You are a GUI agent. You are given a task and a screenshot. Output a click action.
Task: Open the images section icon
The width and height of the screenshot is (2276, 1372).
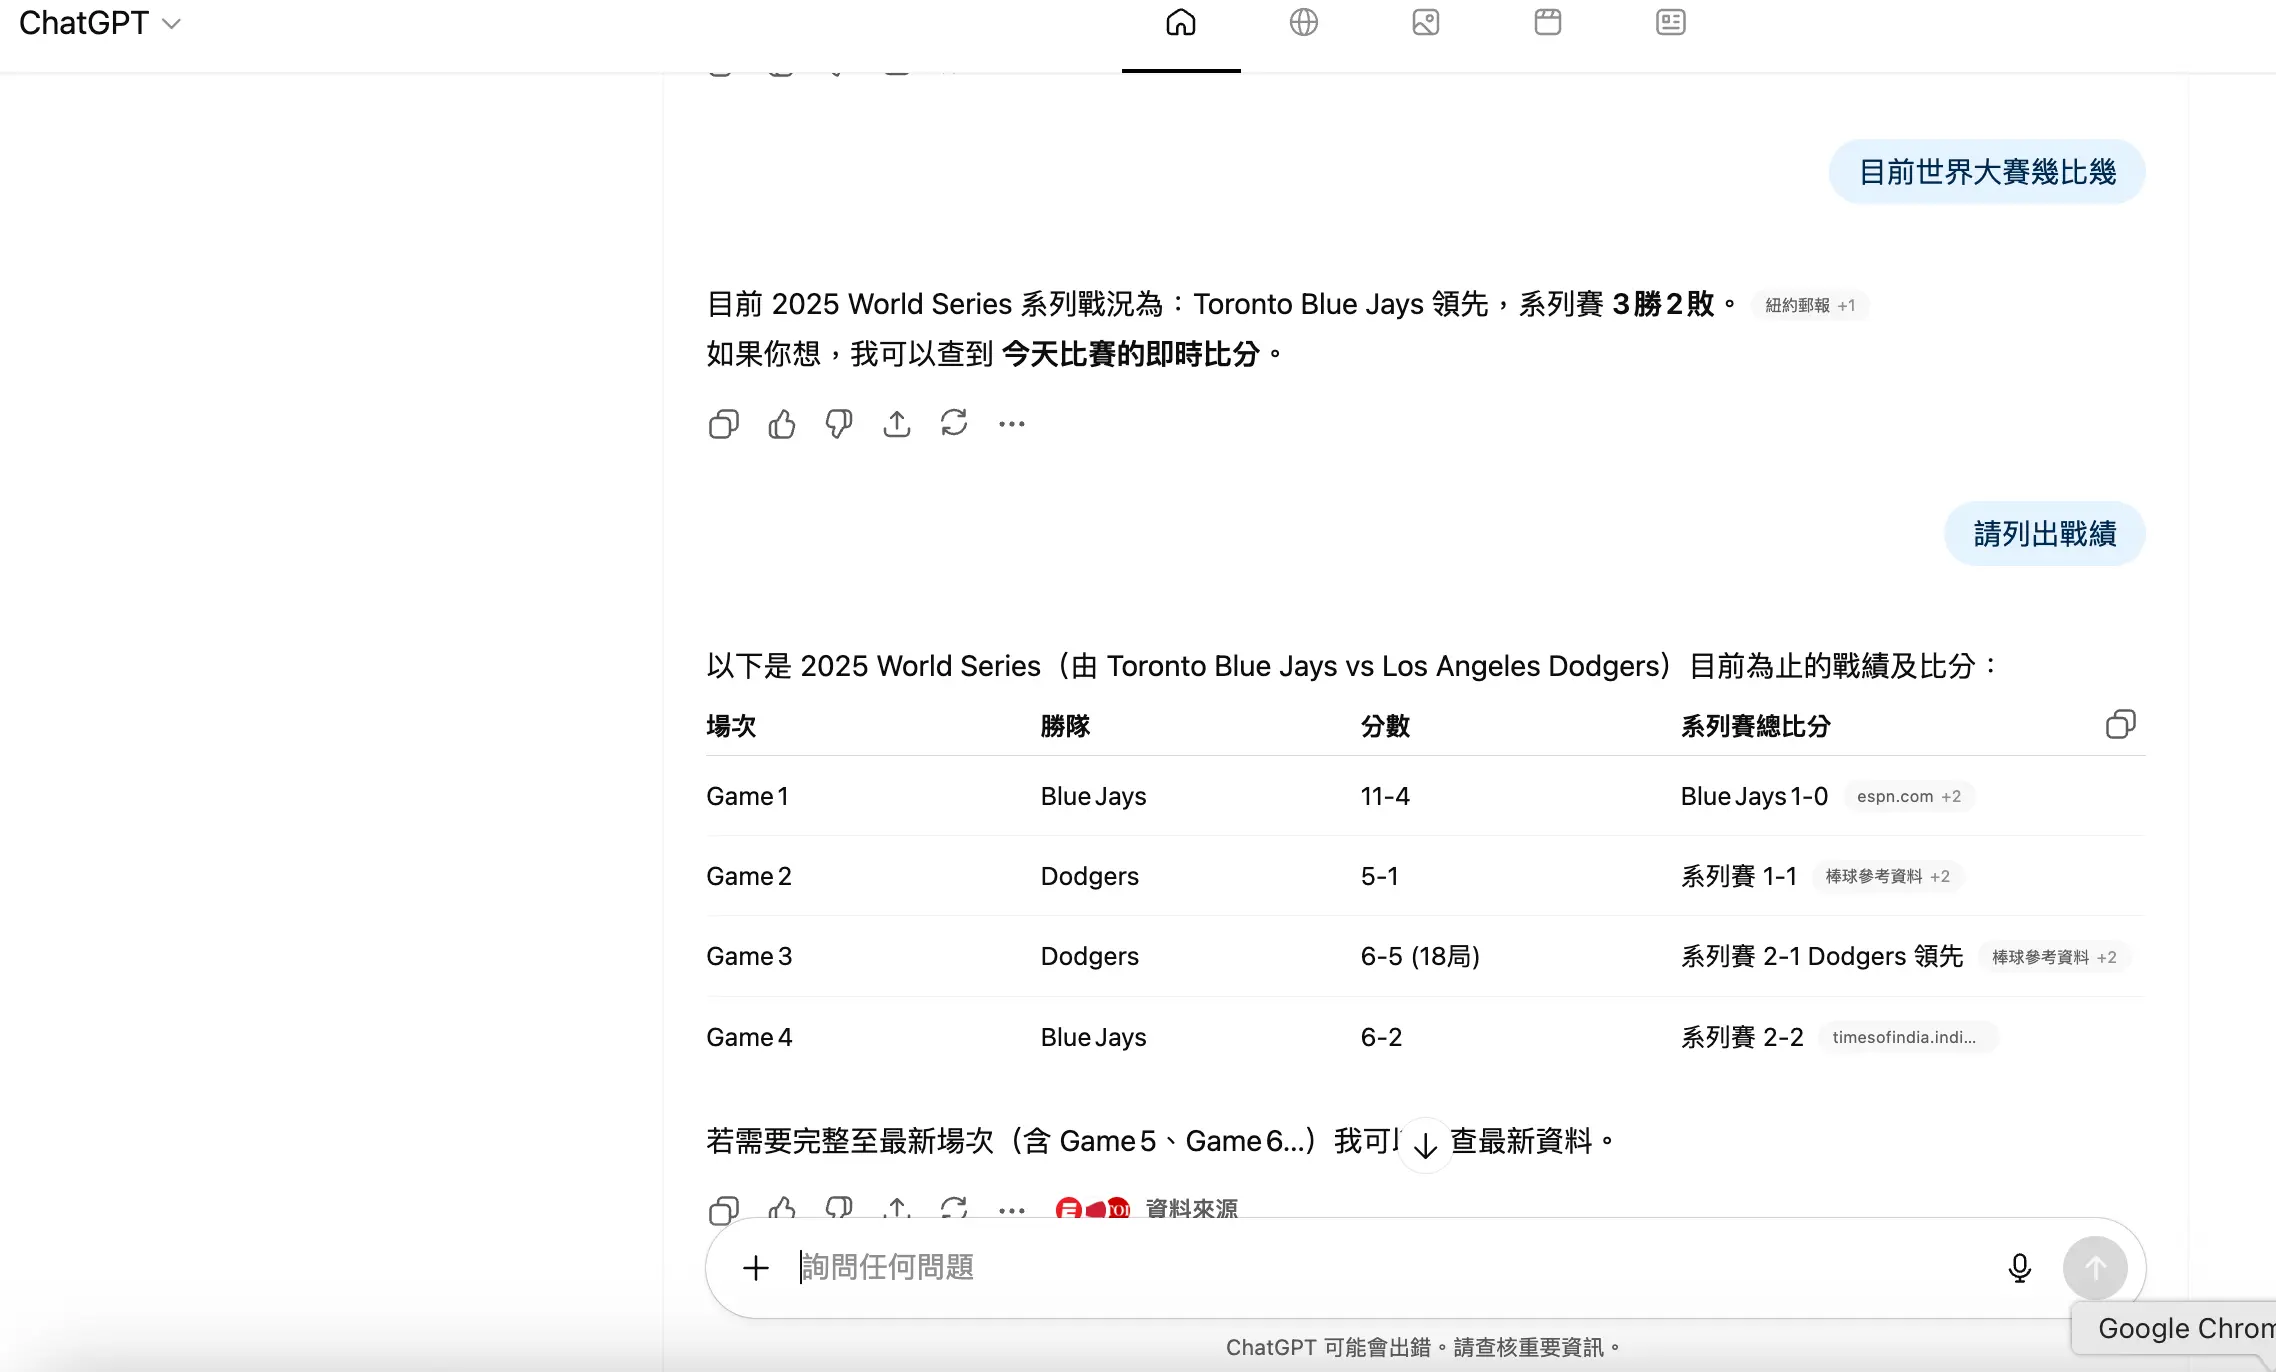pos(1424,22)
